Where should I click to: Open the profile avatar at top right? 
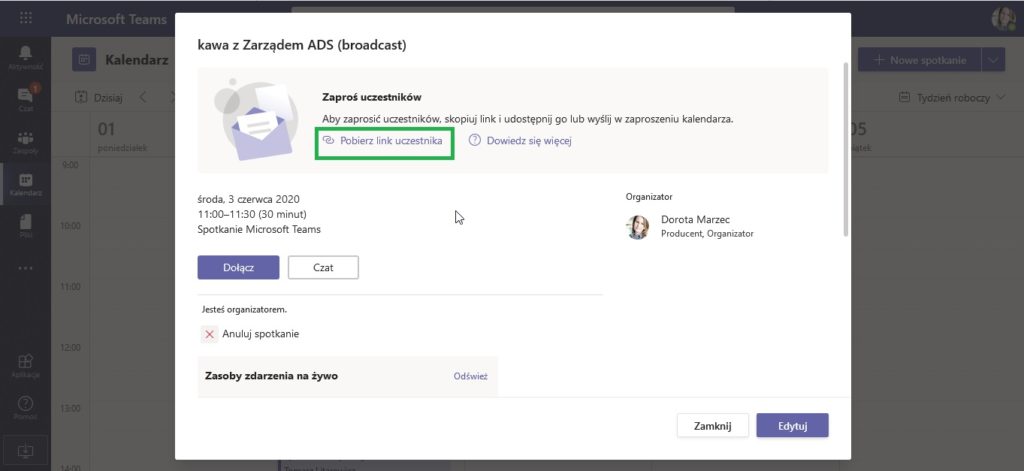coord(1003,19)
